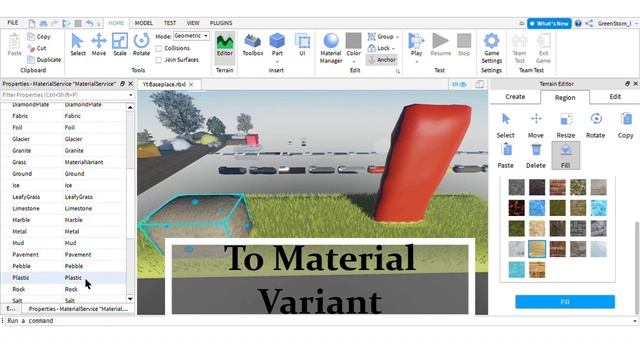Open the FILE menu
Viewport: 640px width, 360px height.
13,23
